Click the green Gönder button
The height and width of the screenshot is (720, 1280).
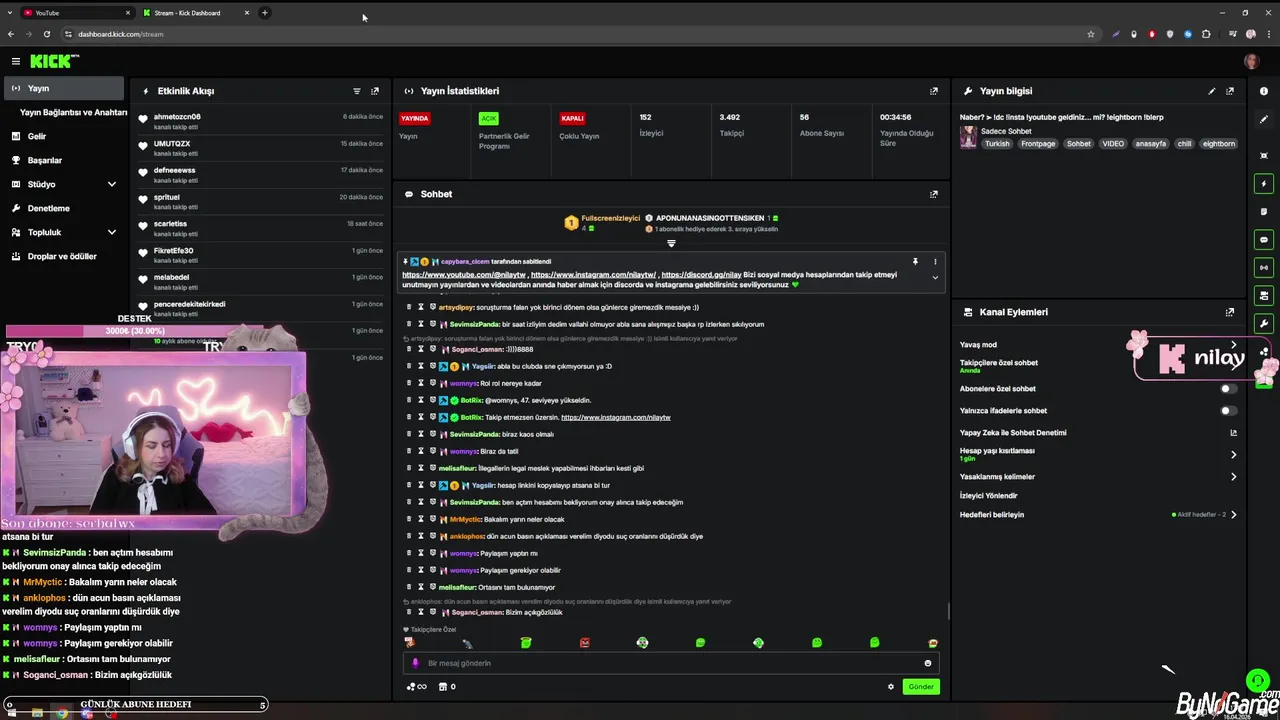click(x=921, y=687)
